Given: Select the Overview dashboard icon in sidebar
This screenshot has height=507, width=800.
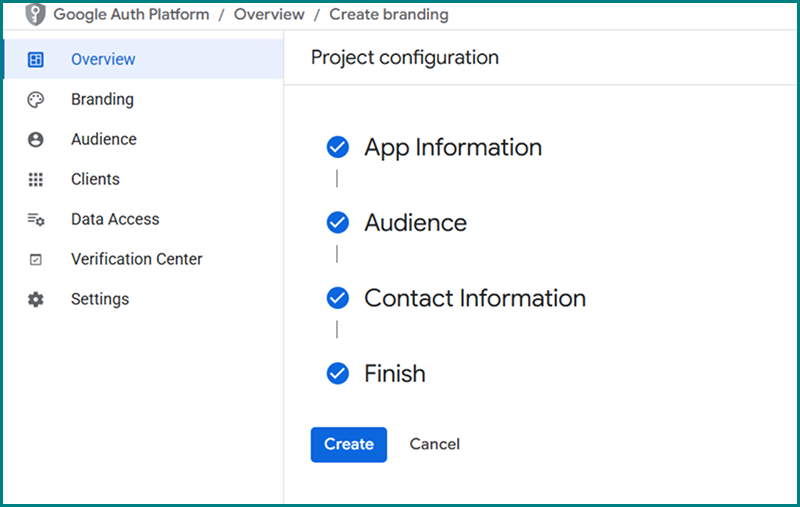Looking at the screenshot, I should coord(36,60).
